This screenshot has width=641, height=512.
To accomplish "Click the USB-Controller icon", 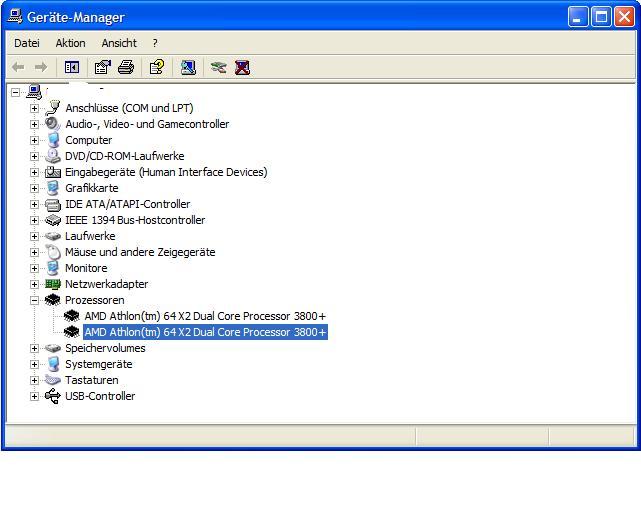I will click(x=53, y=396).
